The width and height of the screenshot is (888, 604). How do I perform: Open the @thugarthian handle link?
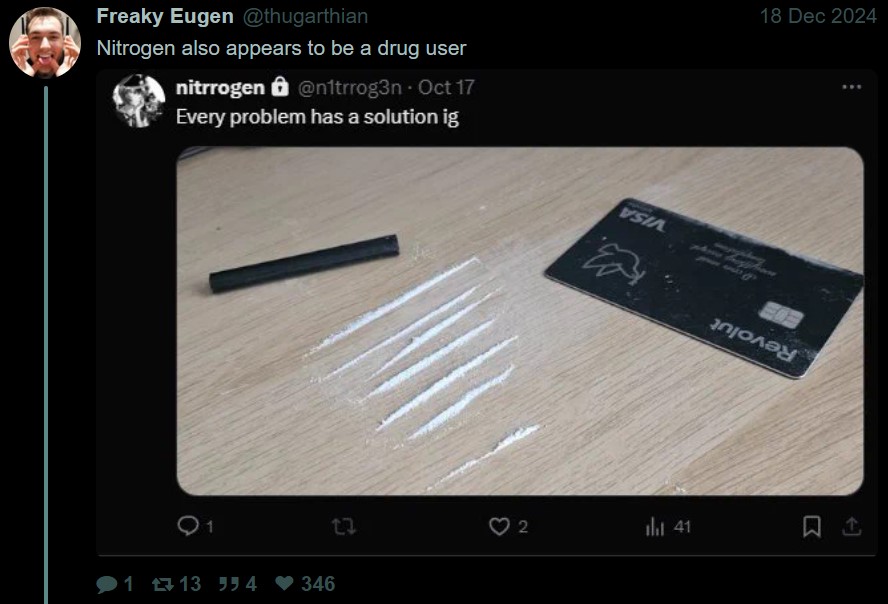[x=305, y=16]
